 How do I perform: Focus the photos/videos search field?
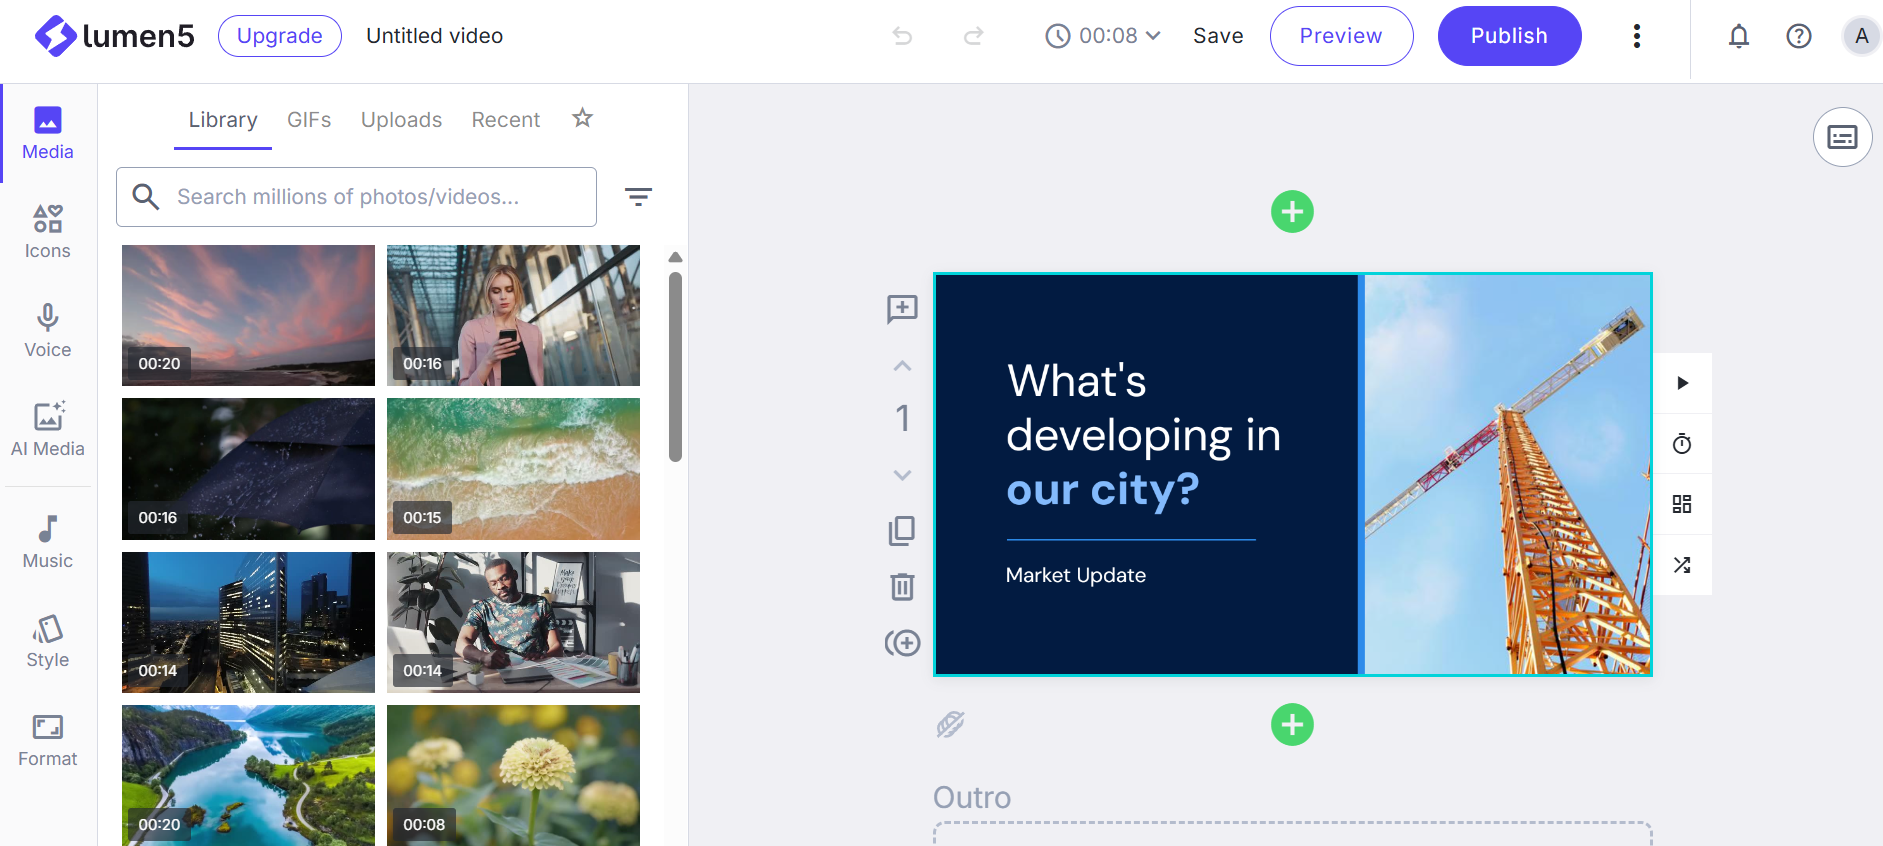click(356, 197)
